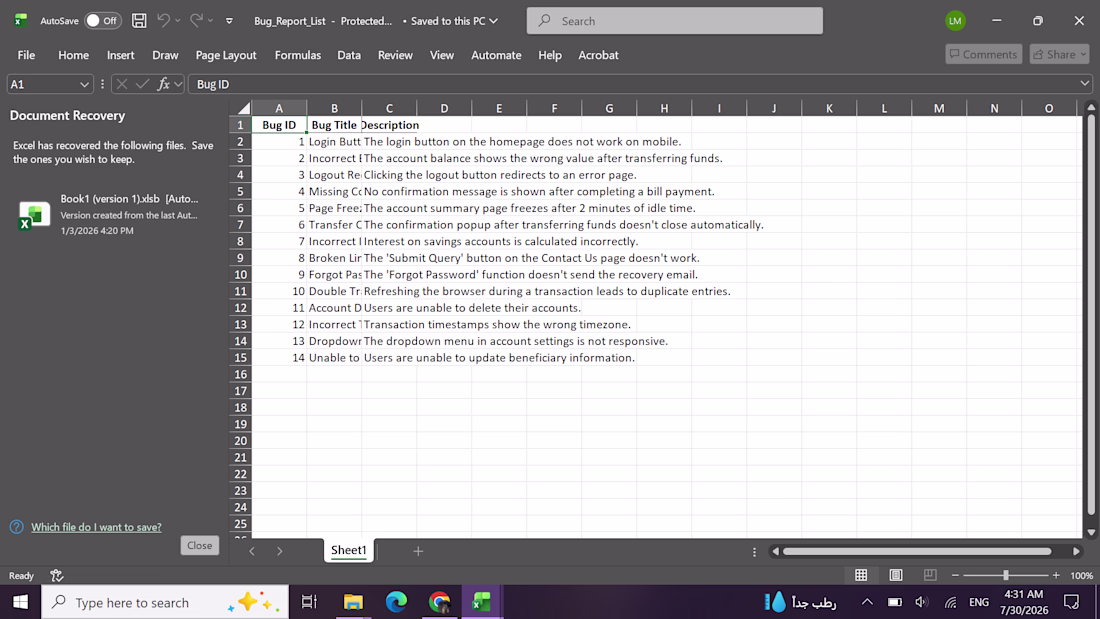This screenshot has width=1100, height=619.
Task: Open the View tab
Action: 441,55
